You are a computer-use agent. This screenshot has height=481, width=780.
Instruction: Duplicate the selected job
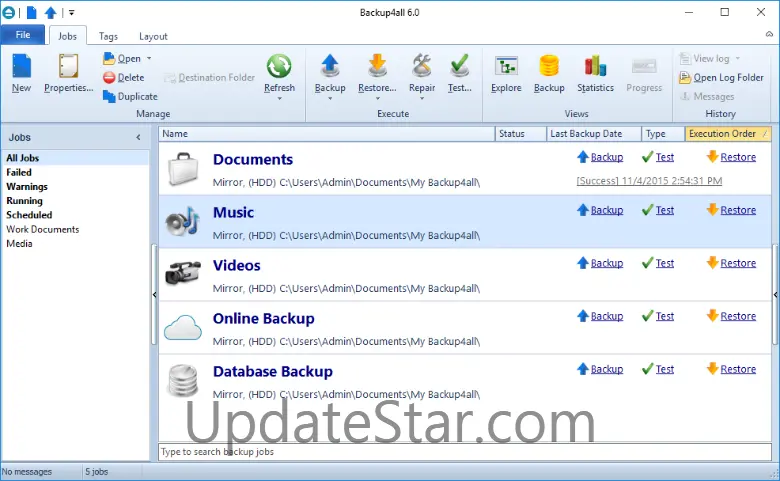pos(130,96)
